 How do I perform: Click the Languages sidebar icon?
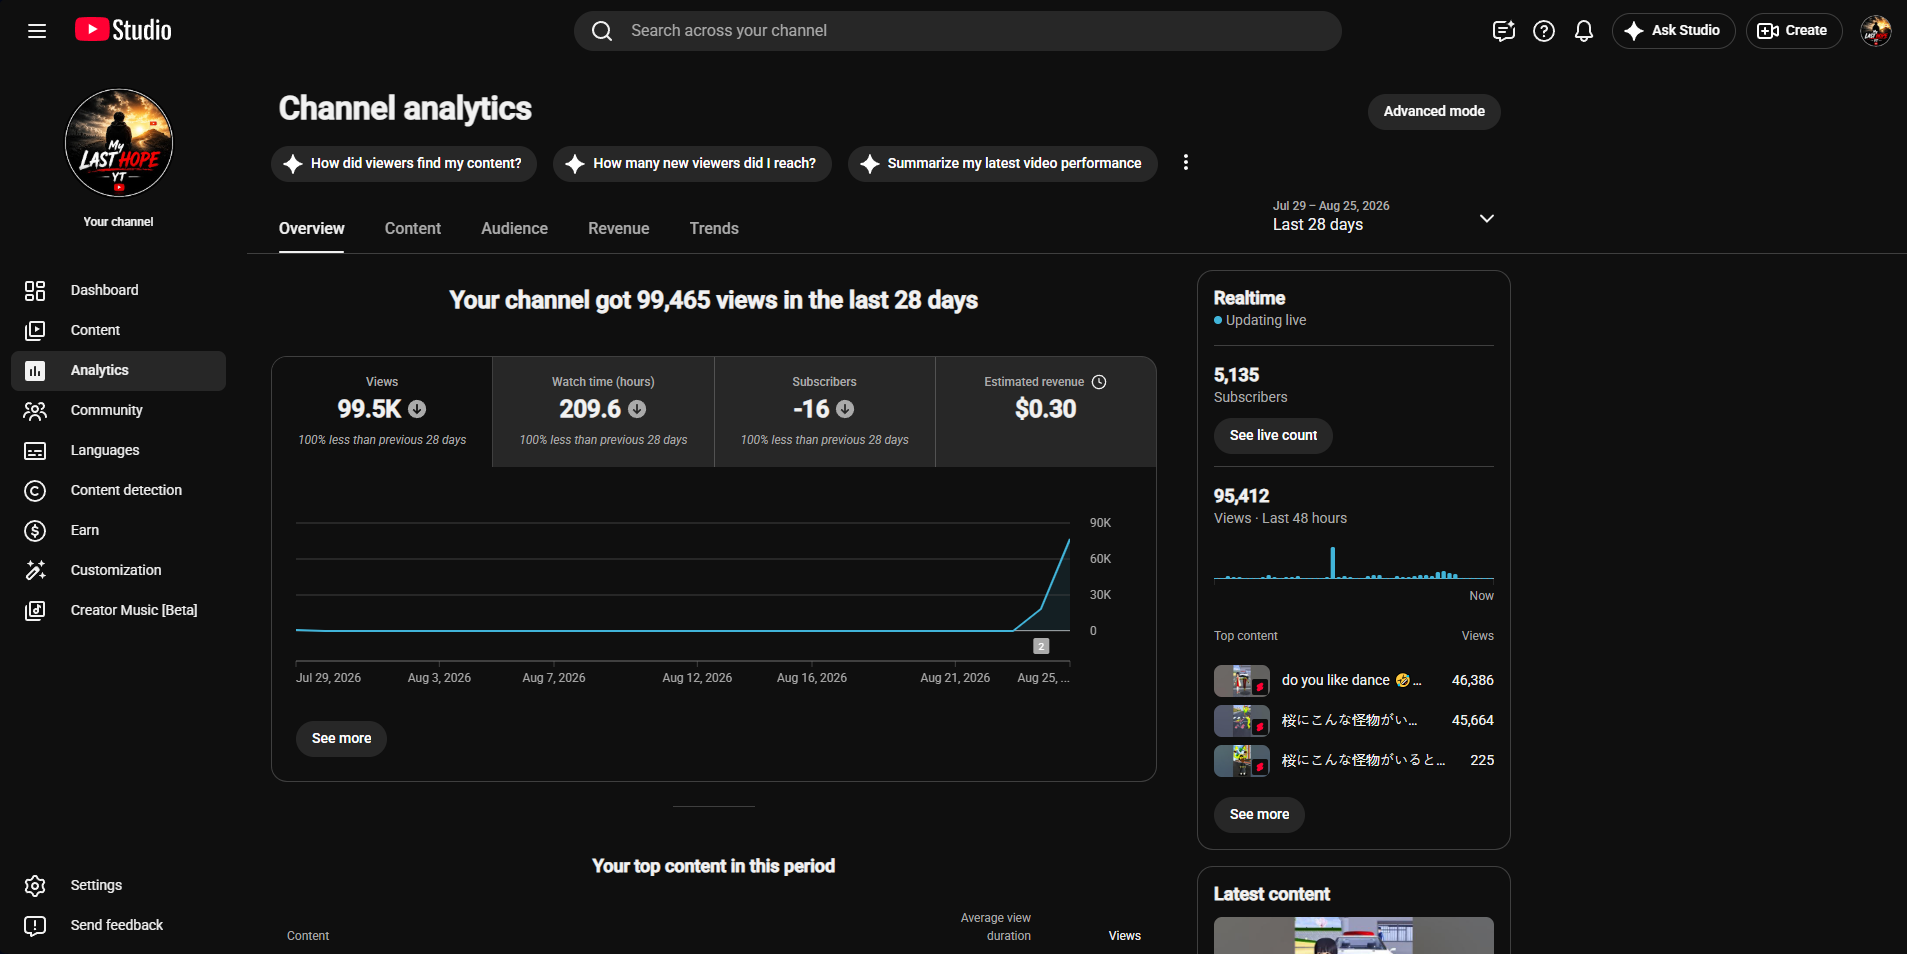click(35, 450)
